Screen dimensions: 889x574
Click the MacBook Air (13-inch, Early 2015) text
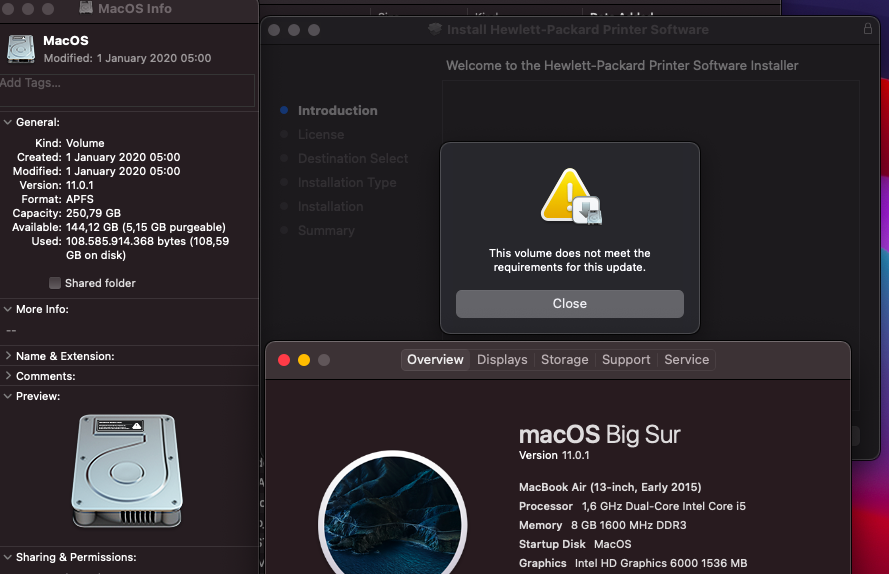point(610,487)
